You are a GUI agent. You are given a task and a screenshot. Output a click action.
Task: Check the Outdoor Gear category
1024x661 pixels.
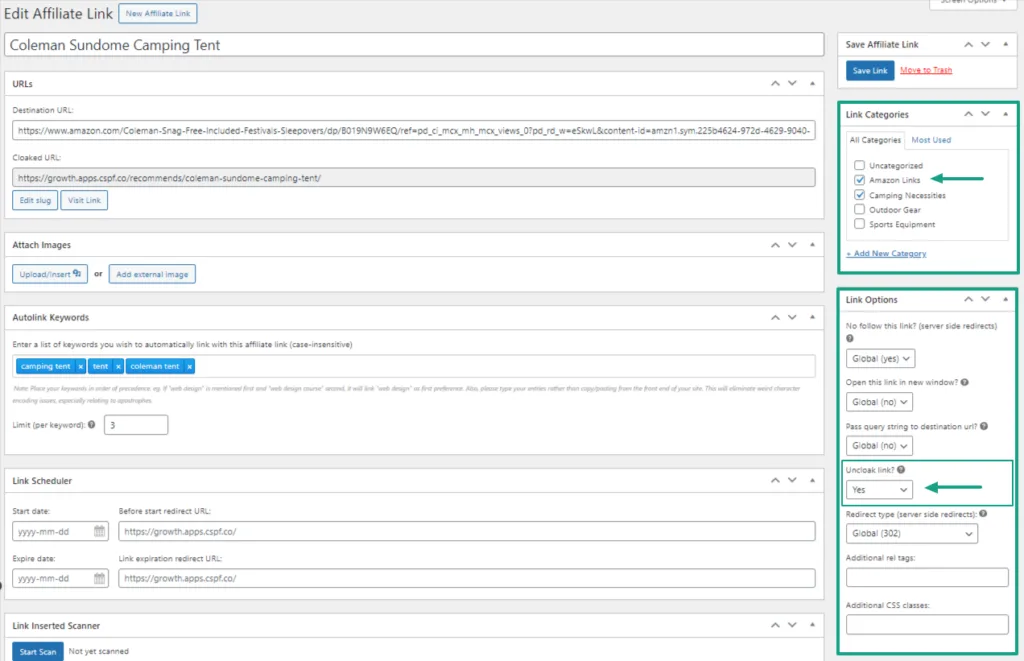click(x=859, y=210)
